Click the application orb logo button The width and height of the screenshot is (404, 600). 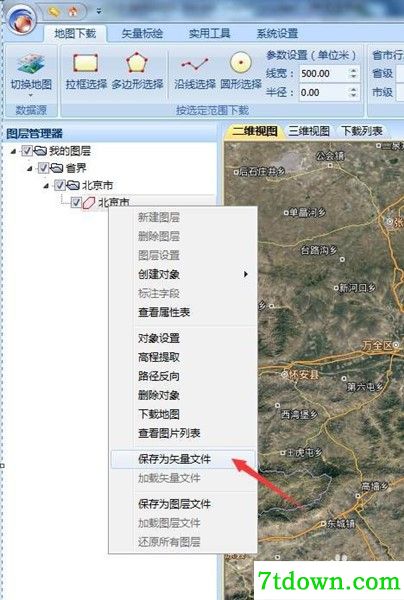point(23,19)
